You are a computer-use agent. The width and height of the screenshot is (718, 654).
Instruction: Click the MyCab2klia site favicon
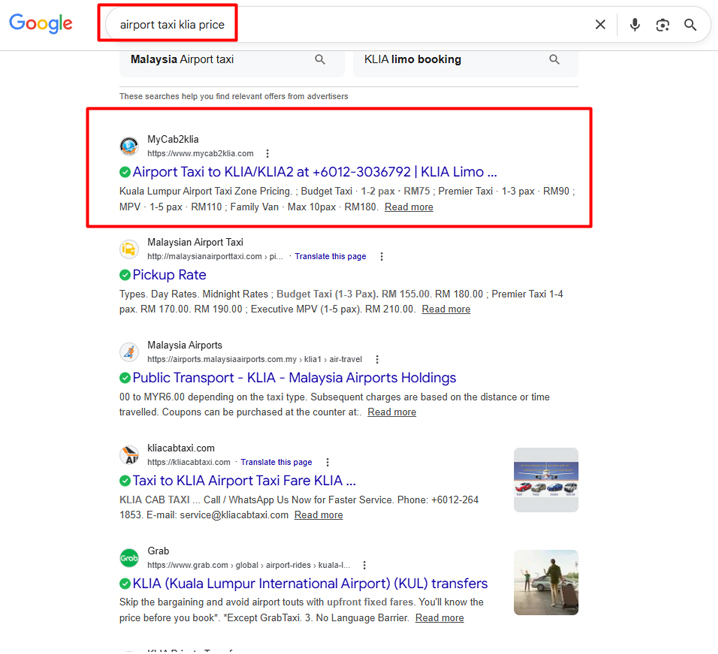(129, 146)
